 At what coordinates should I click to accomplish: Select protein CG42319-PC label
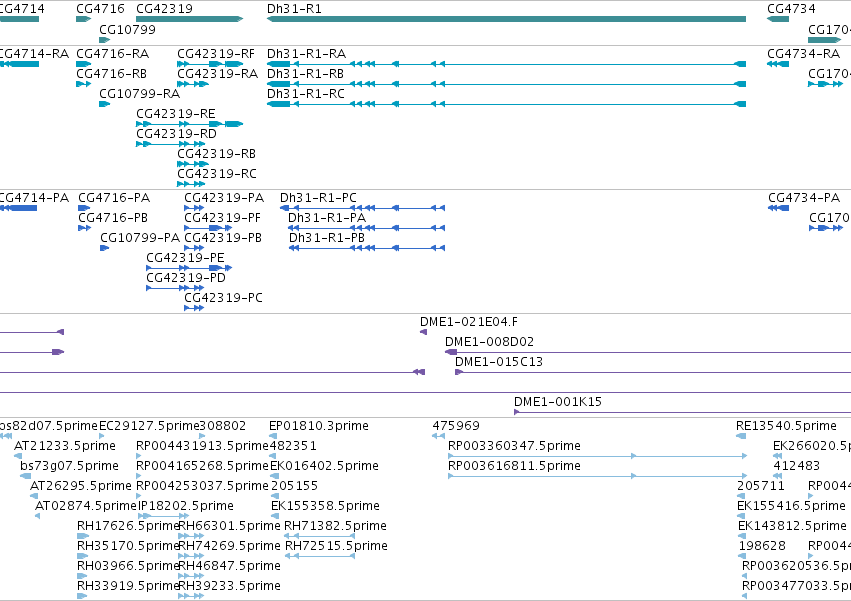coord(224,299)
